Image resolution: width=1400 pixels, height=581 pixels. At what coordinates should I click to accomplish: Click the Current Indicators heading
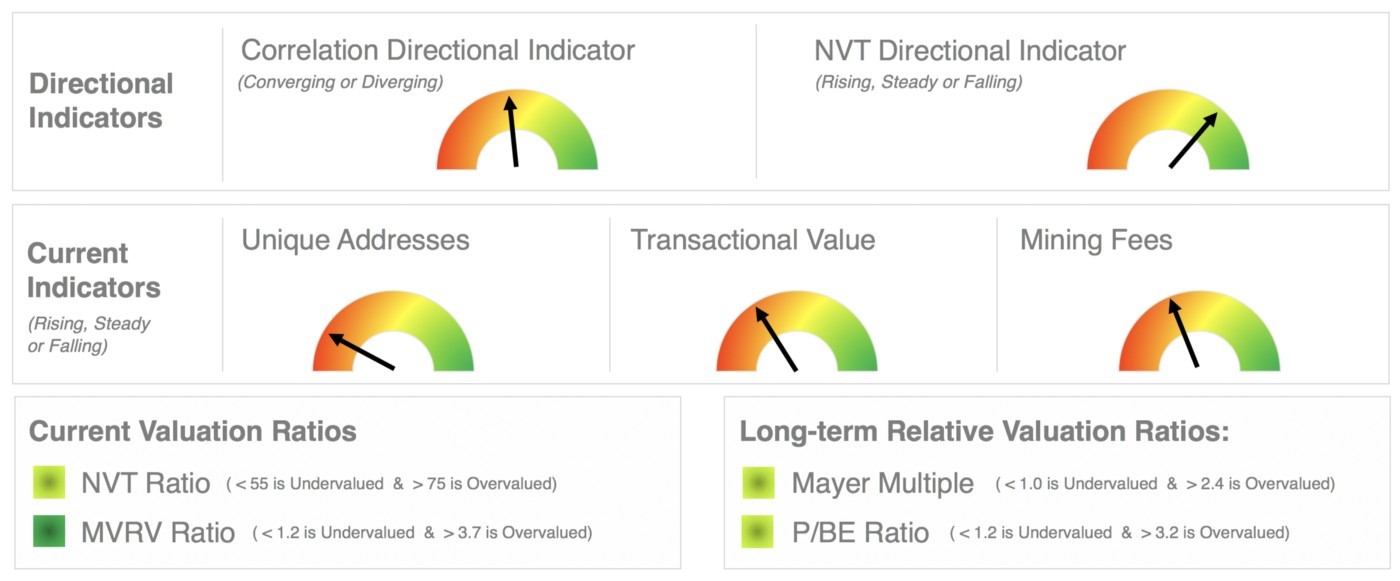tap(94, 270)
